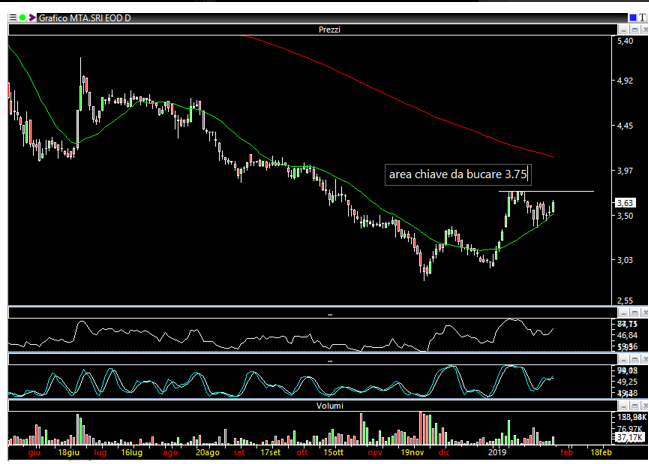Click the '2019' date label

[x=497, y=452]
